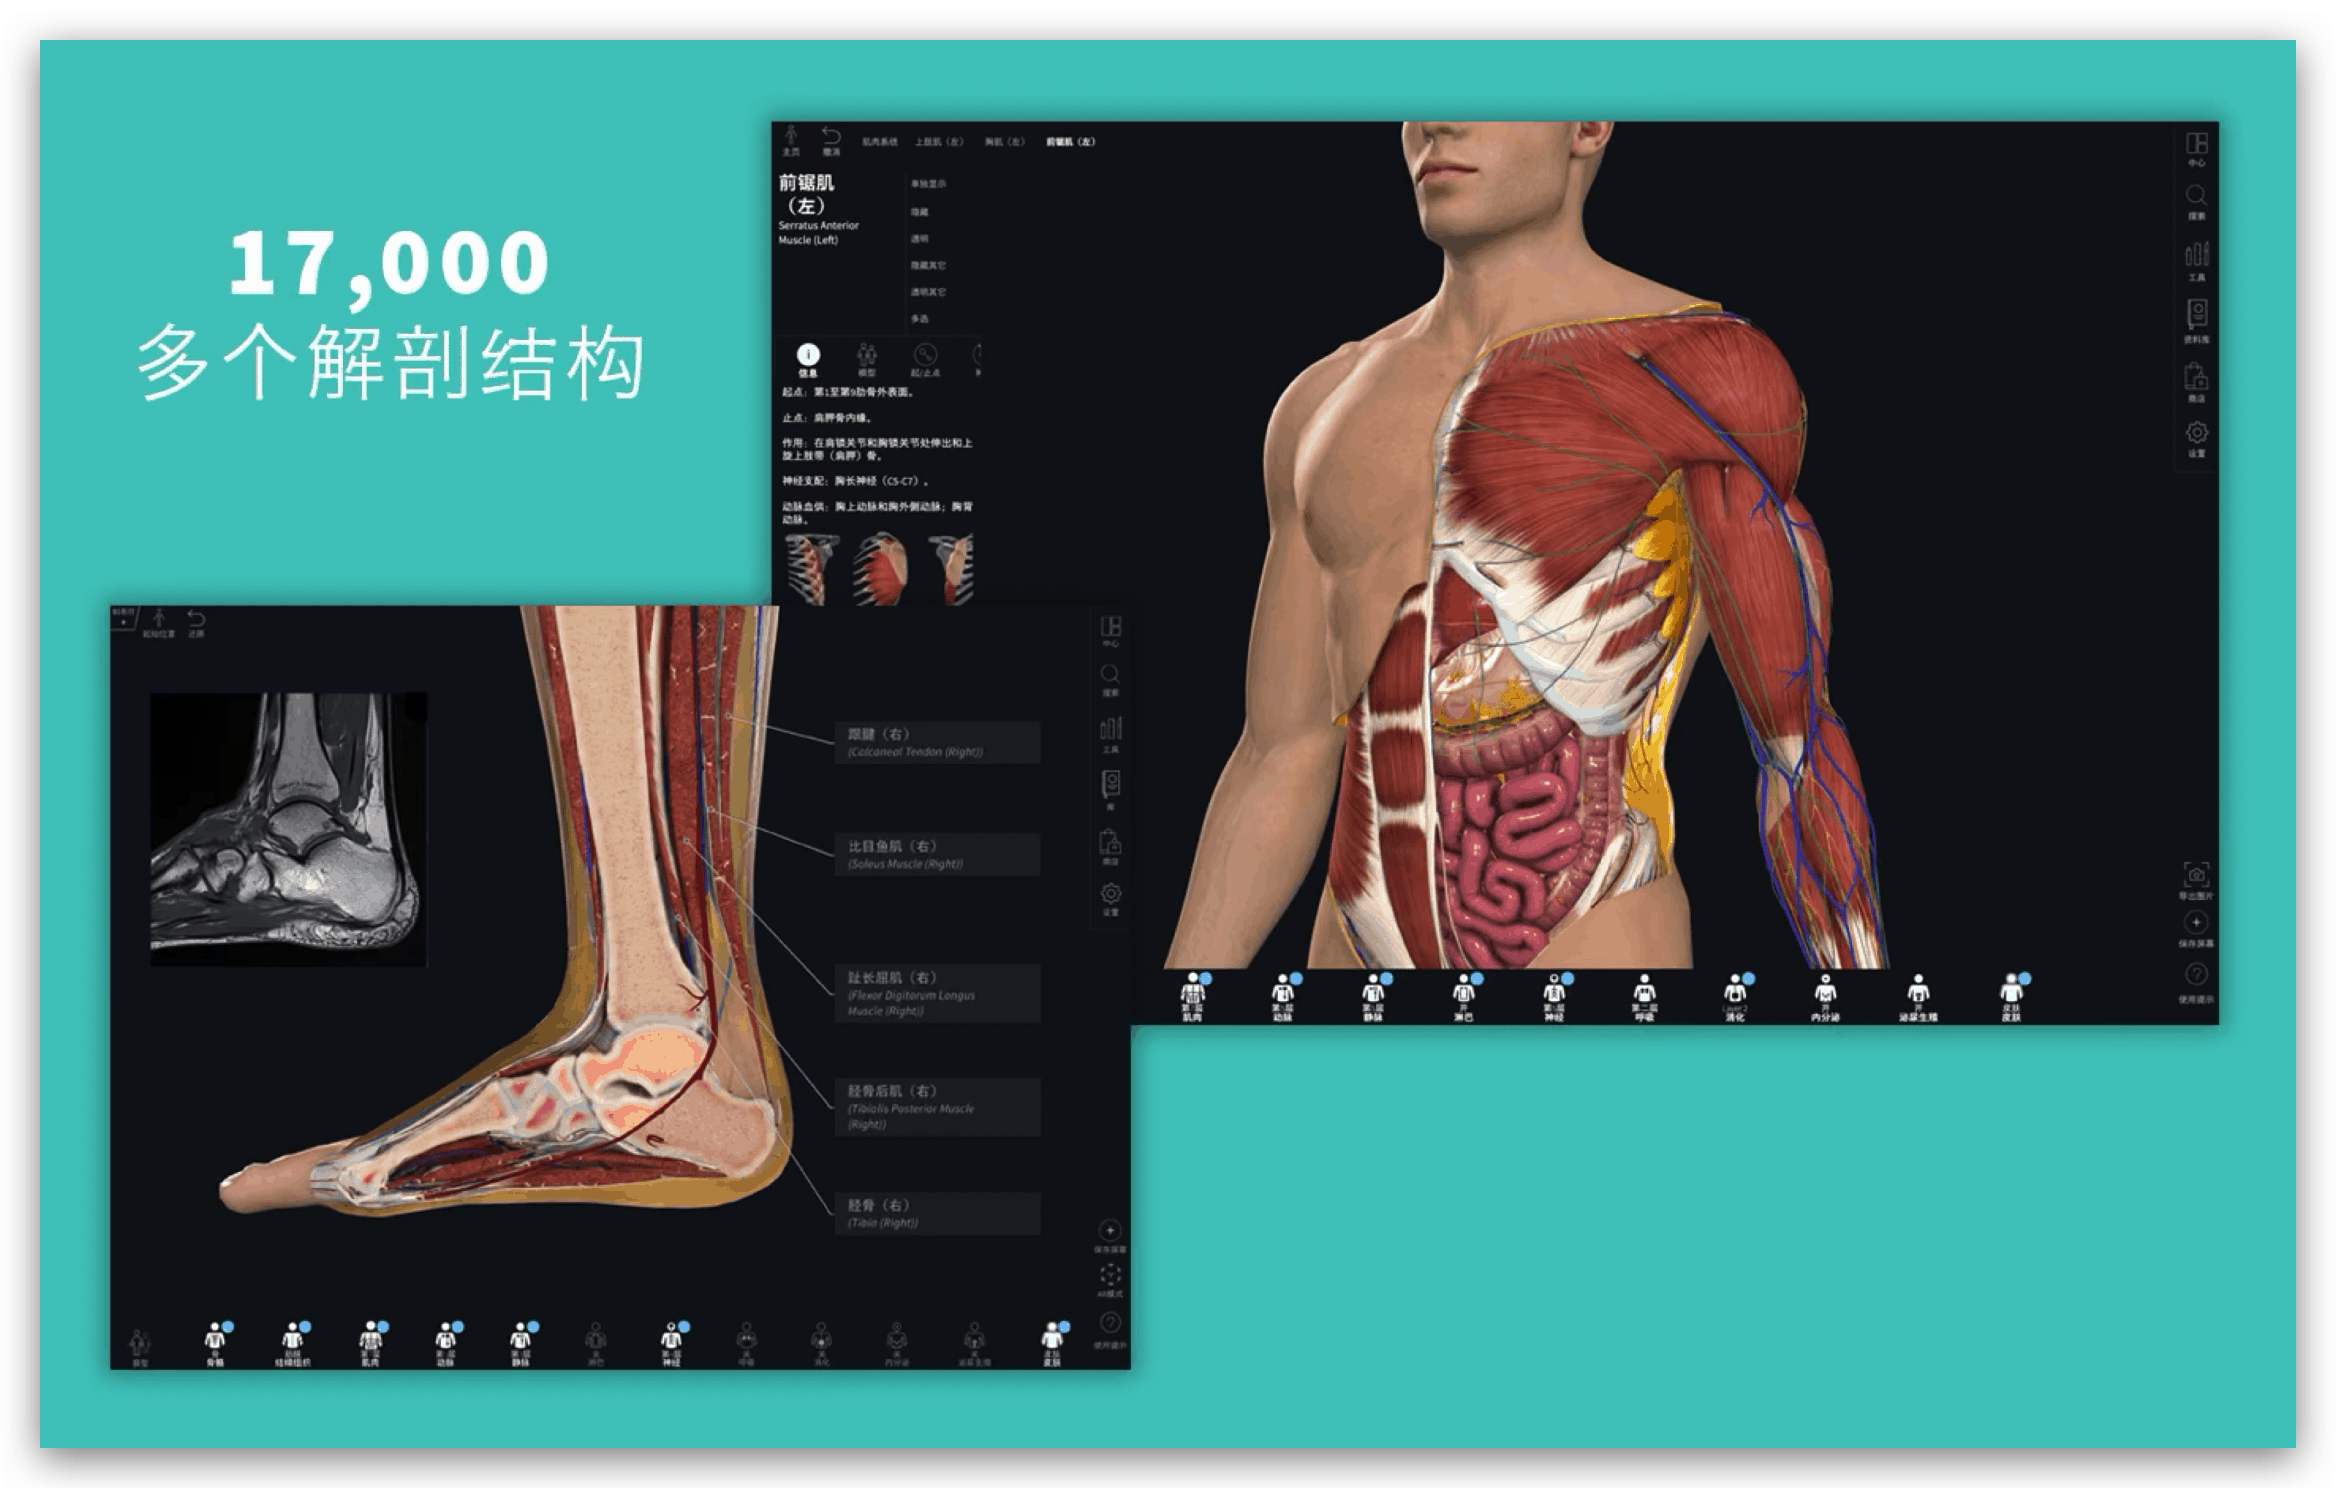Screen dimensions: 2336x1488
Task: Open search magnifier in foot window sidebar
Action: click(1110, 680)
